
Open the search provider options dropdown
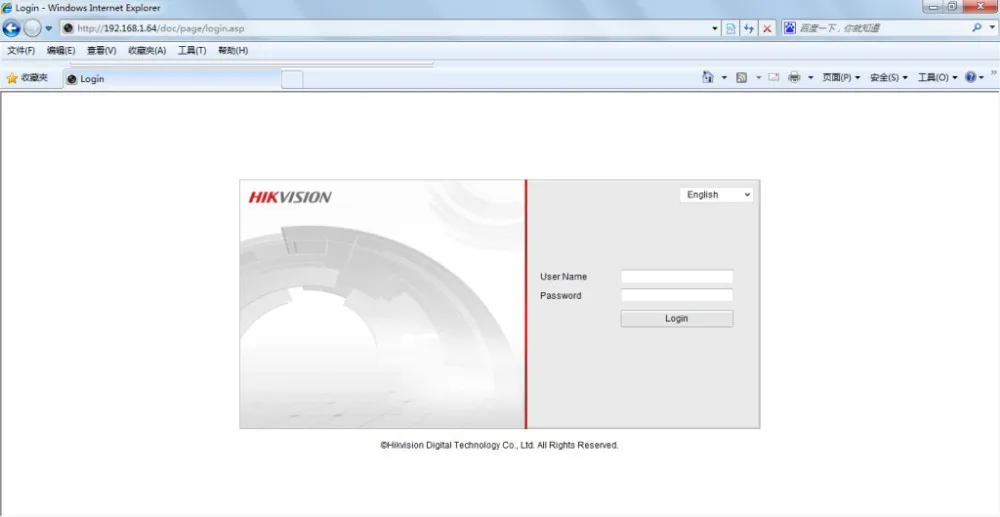pyautogui.click(x=992, y=28)
